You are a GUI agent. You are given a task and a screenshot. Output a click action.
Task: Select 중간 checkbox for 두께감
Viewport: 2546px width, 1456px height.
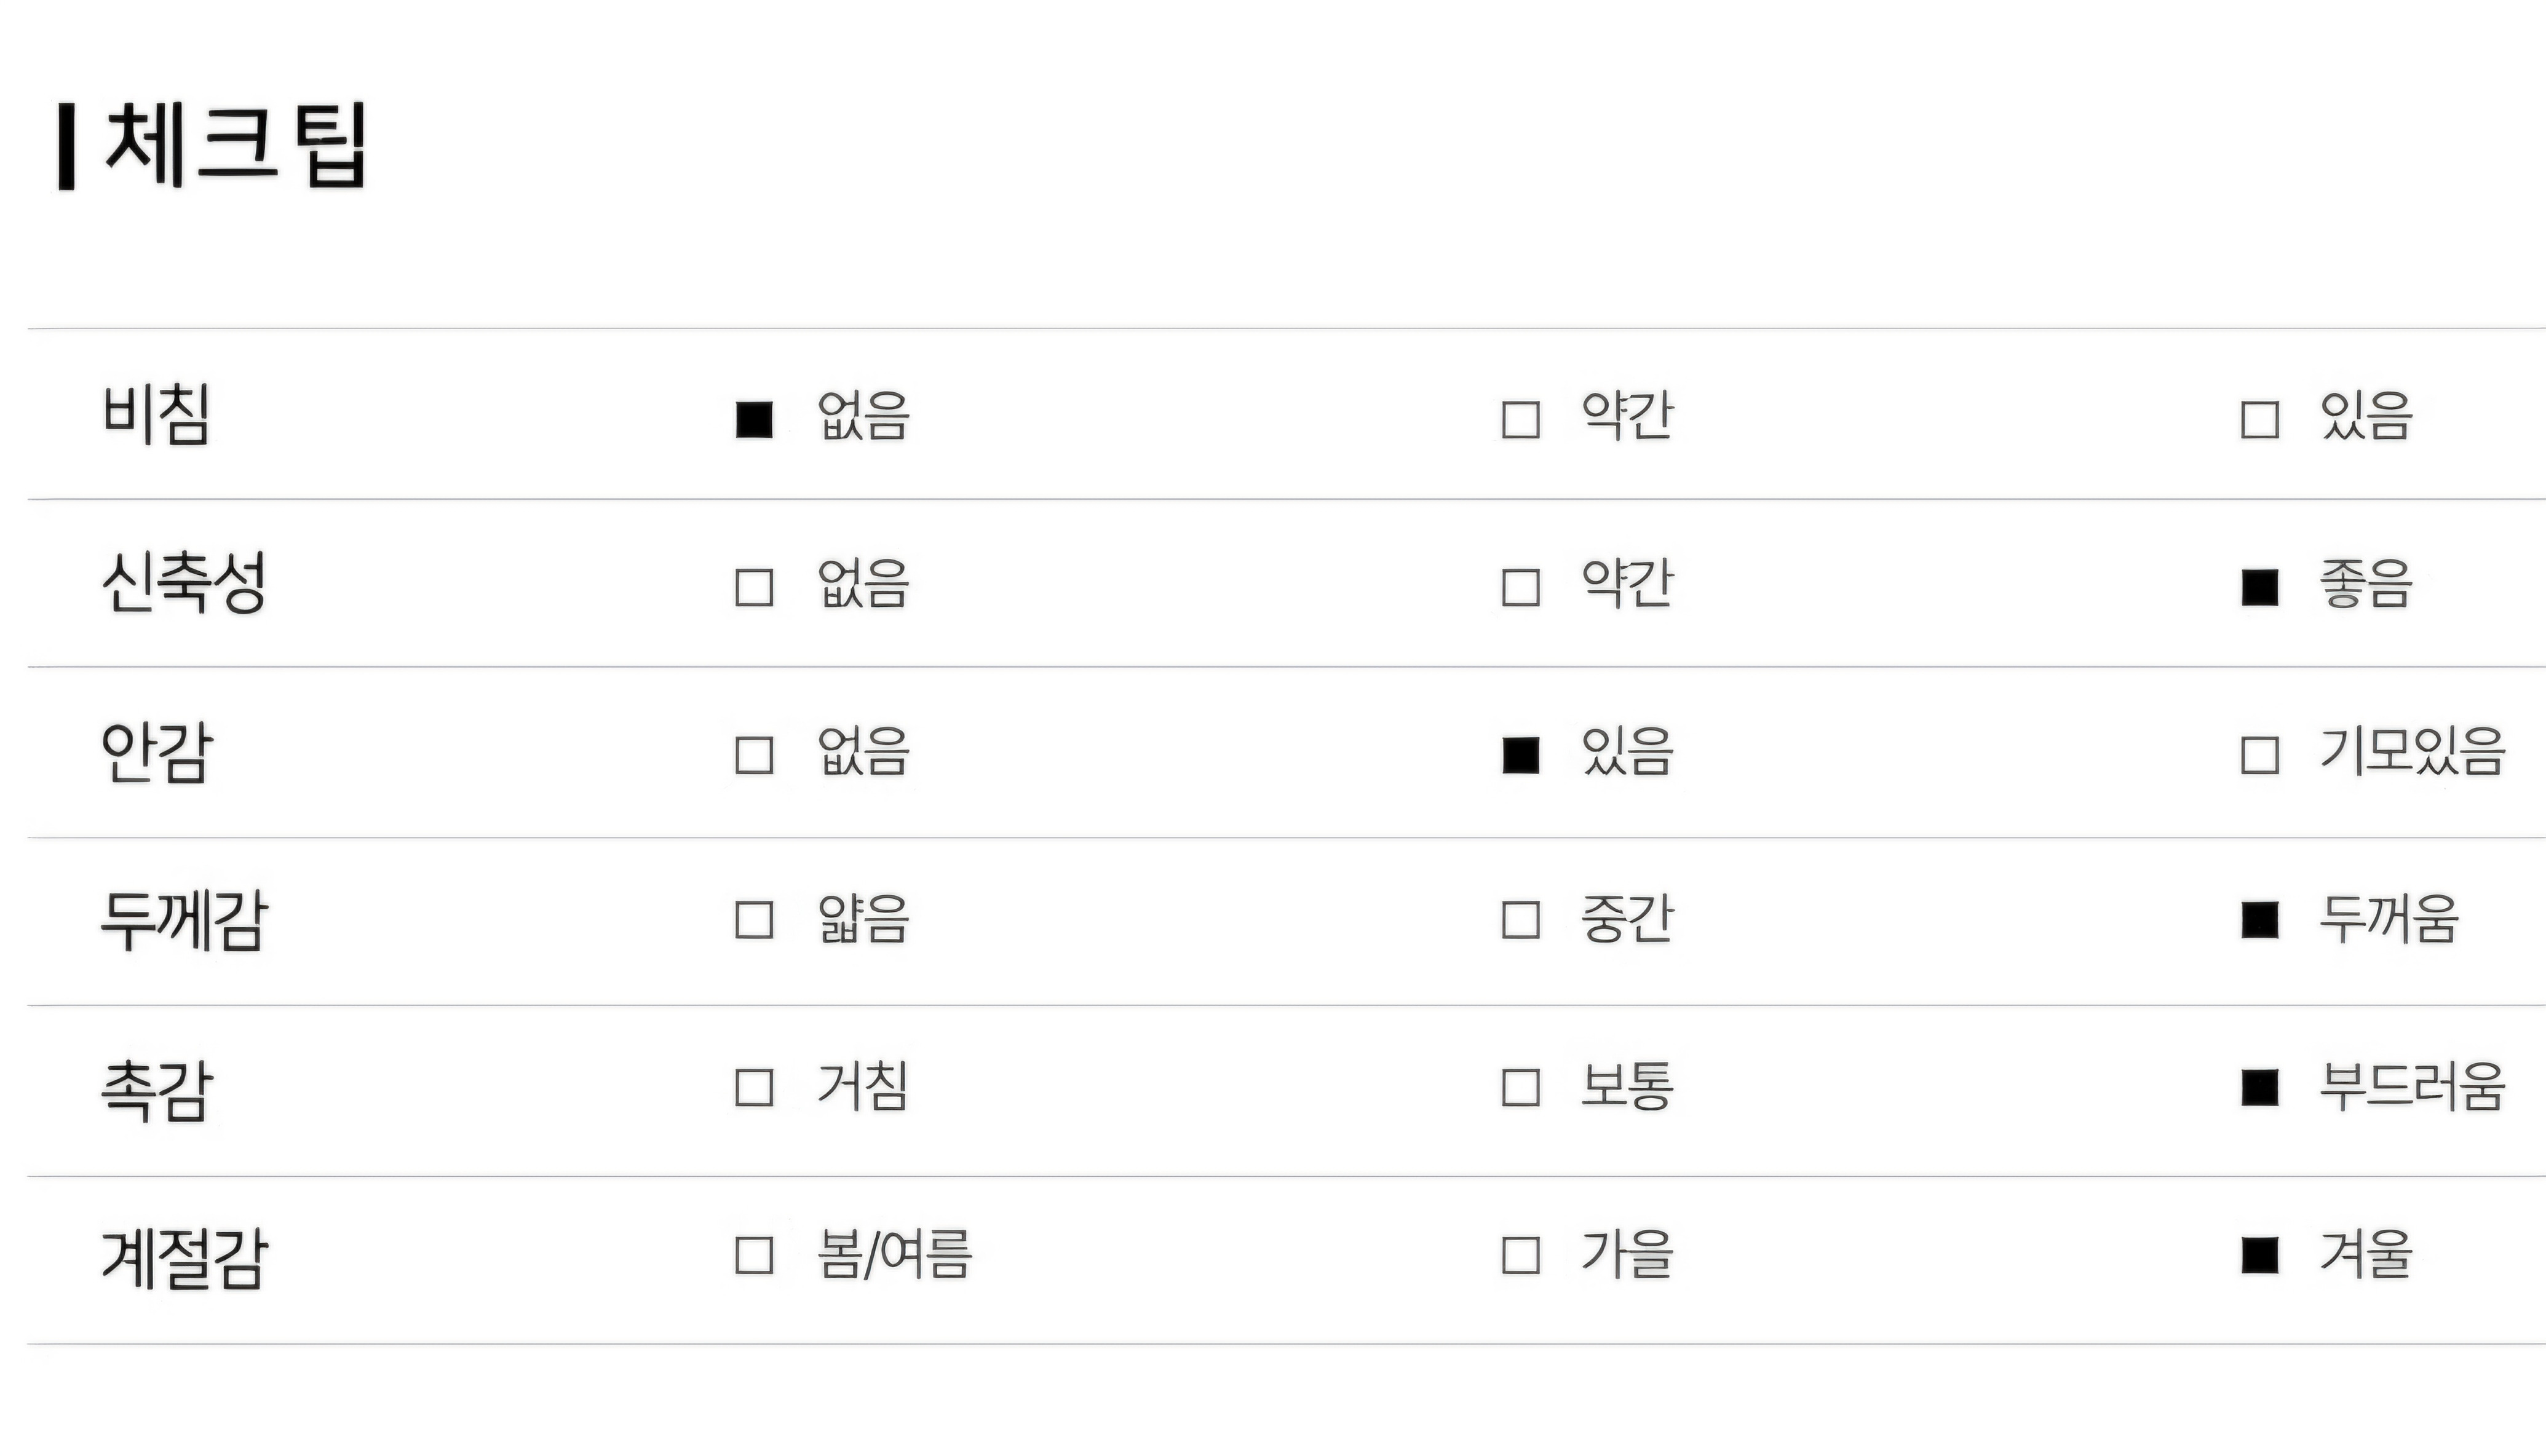[x=1520, y=920]
